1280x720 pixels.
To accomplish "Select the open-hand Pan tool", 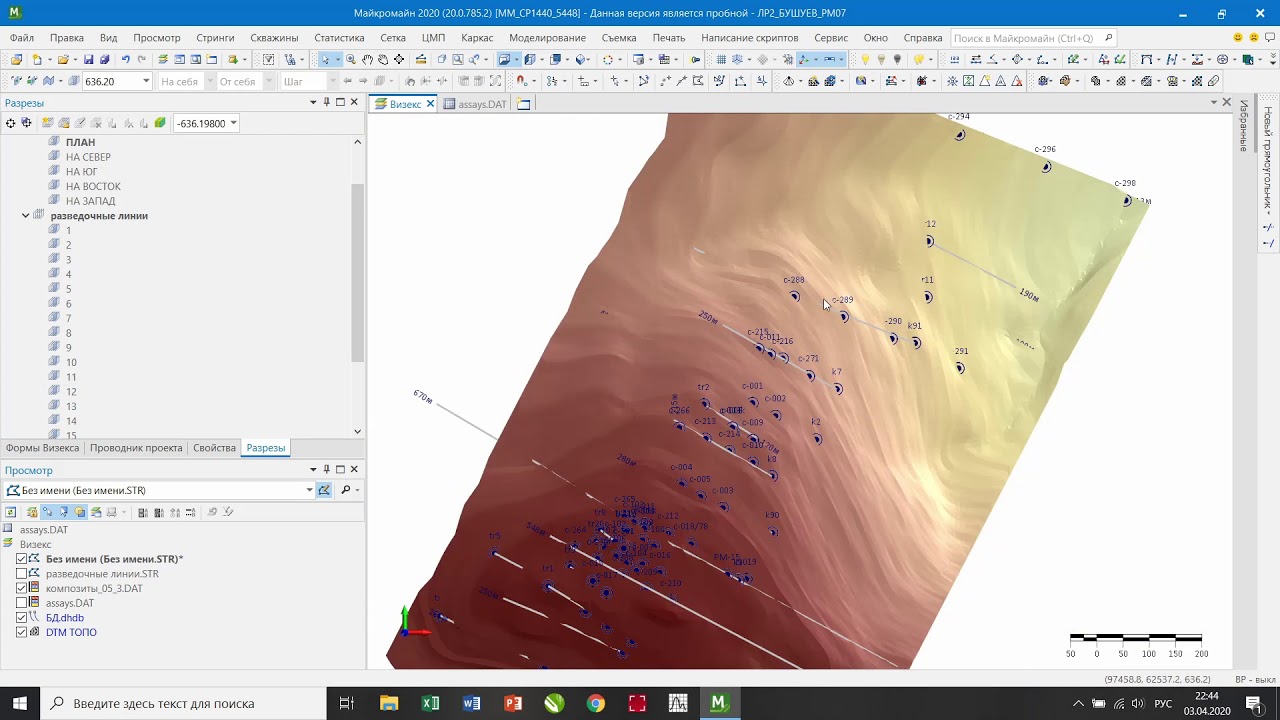I will 368,60.
